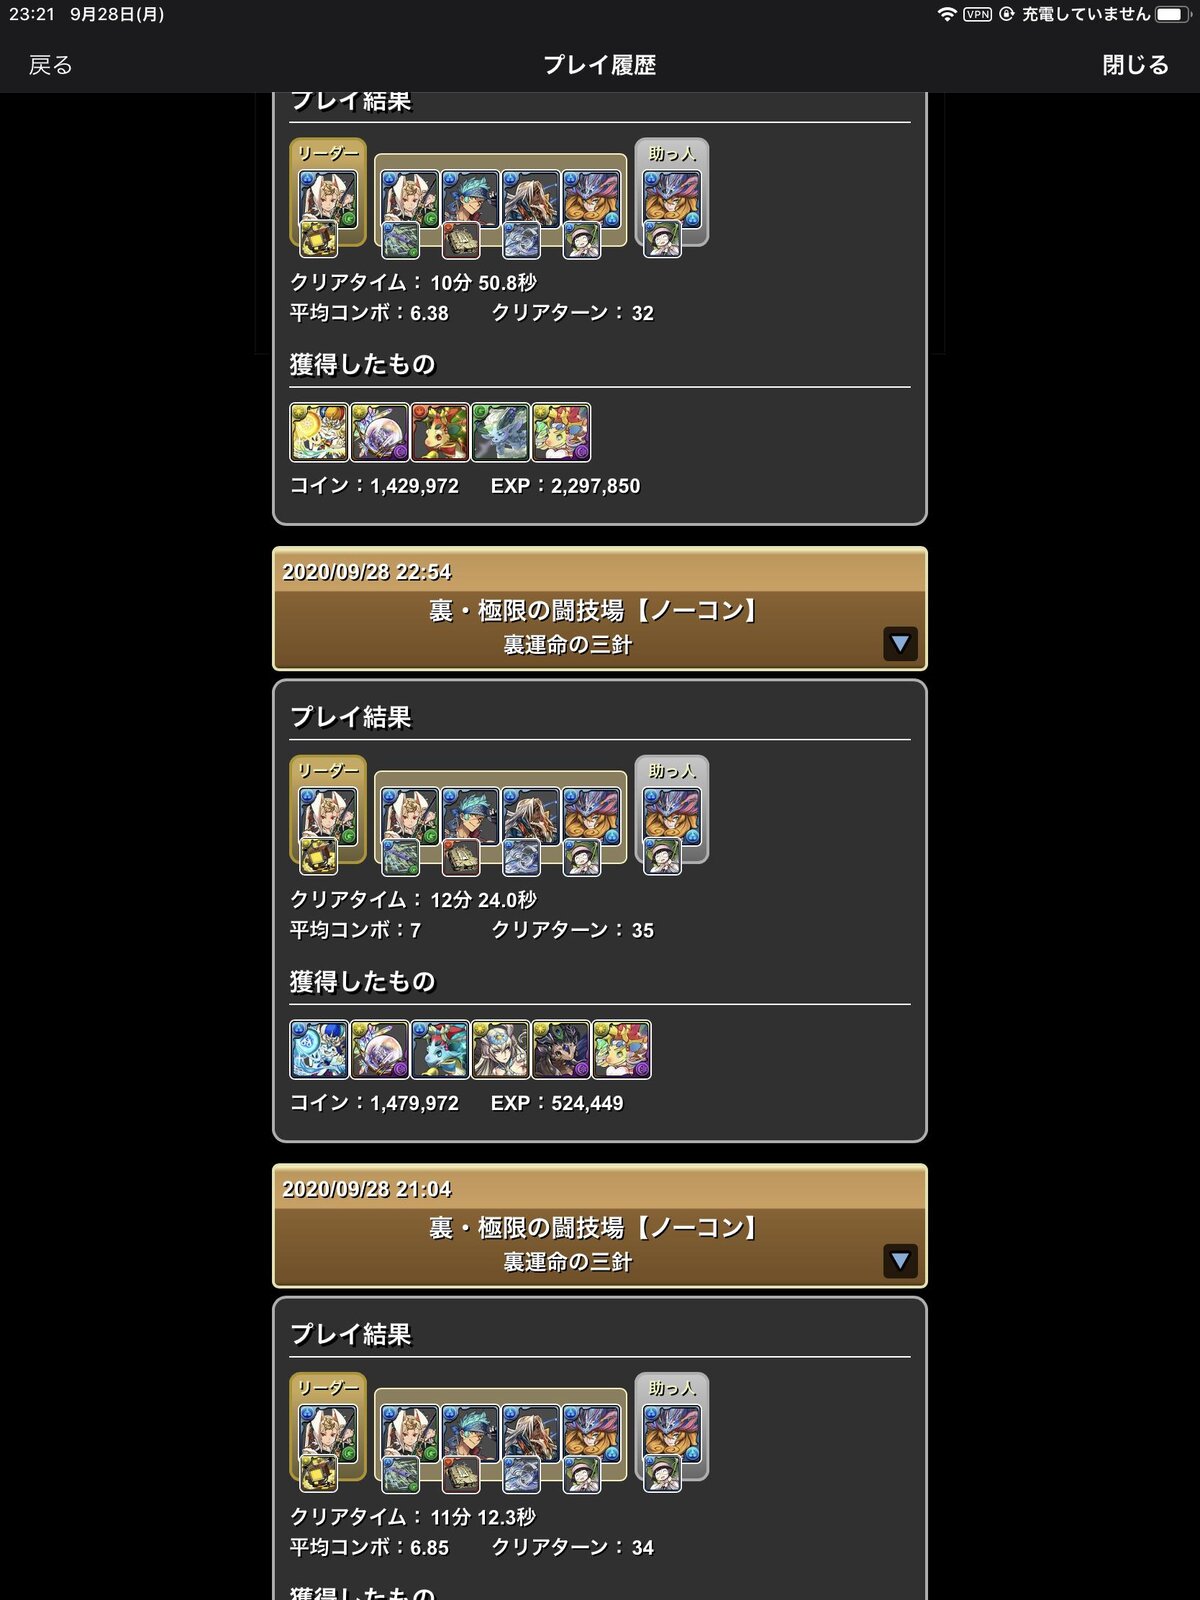Tap first yellow reward in top drops
This screenshot has width=1200, height=1600.
(x=319, y=432)
